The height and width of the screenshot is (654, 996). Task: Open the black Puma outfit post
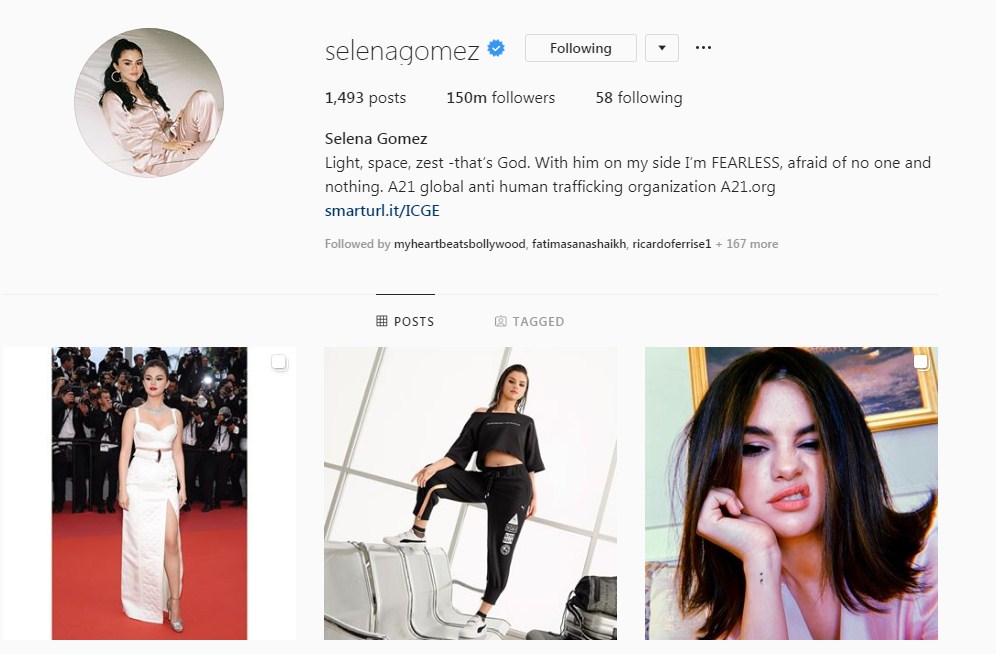click(471, 493)
